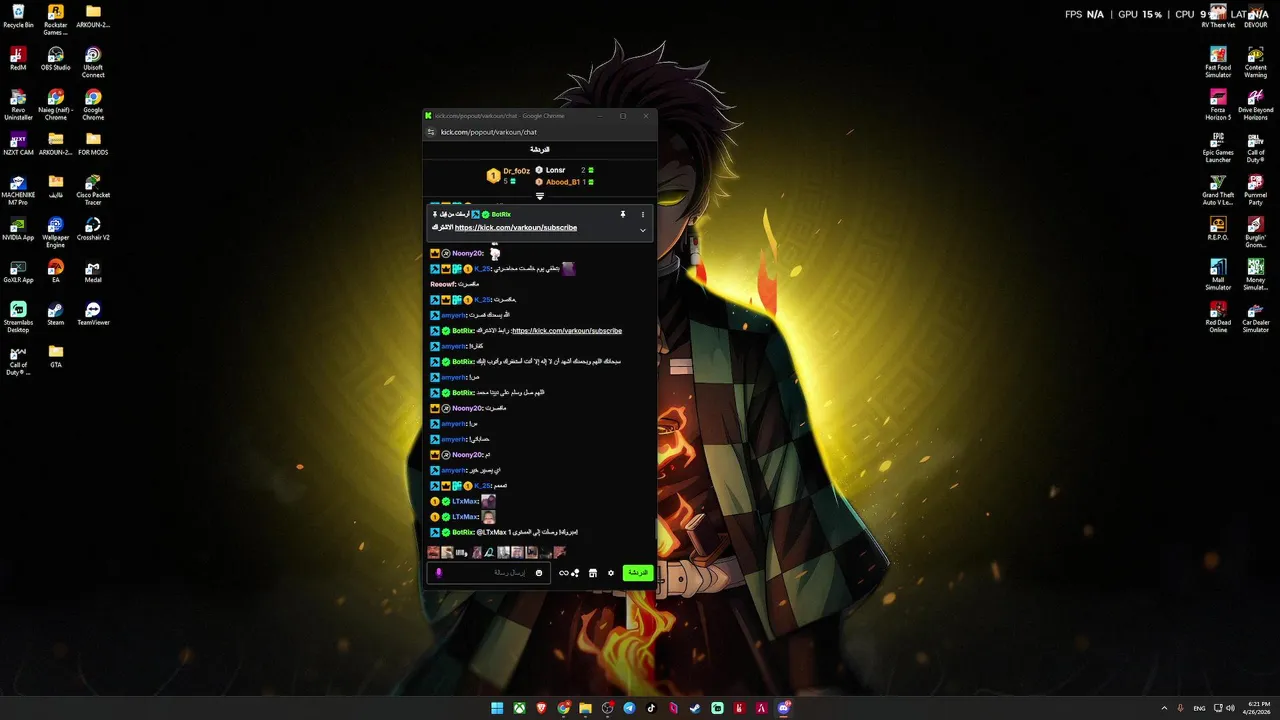The image size is (1280, 720).
Task: Open Forza Horizon 5 desktop icon
Action: click(1218, 105)
